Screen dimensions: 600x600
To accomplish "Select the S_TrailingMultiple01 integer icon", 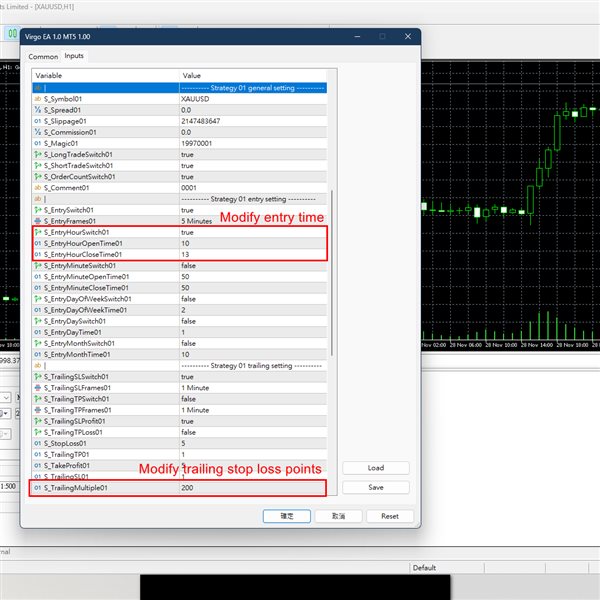I will click(x=38, y=488).
